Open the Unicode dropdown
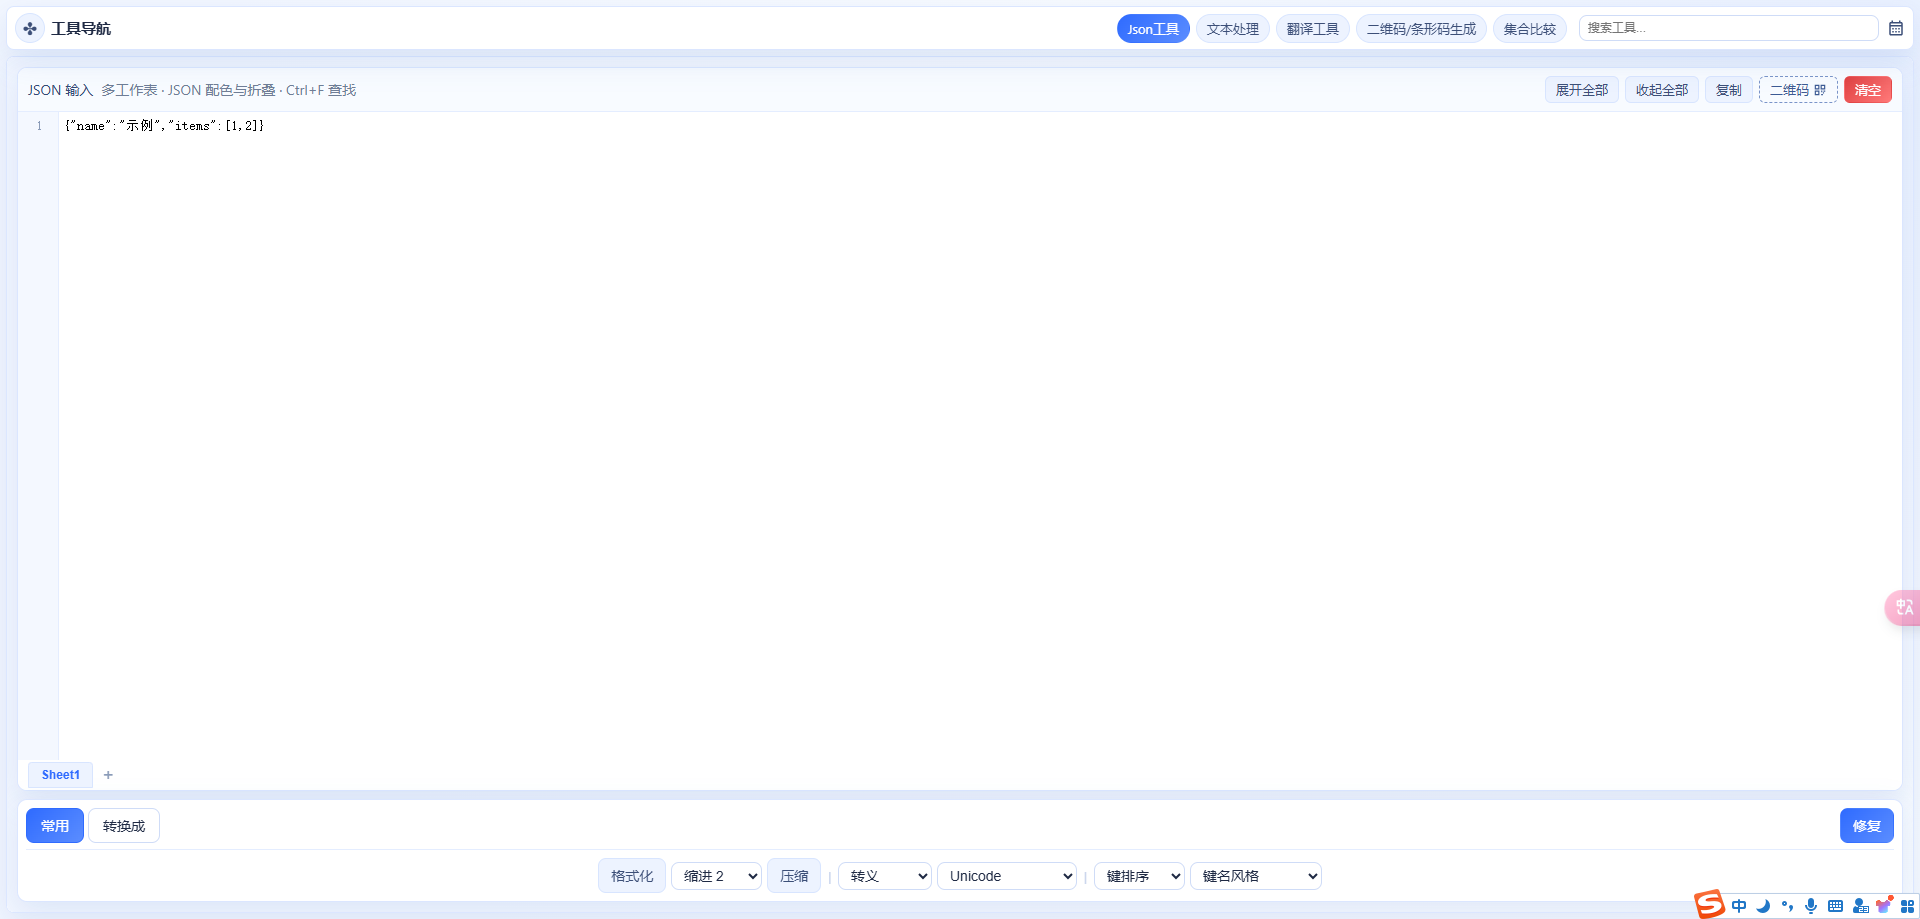Screen dimensions: 1920x919 click(1007, 876)
